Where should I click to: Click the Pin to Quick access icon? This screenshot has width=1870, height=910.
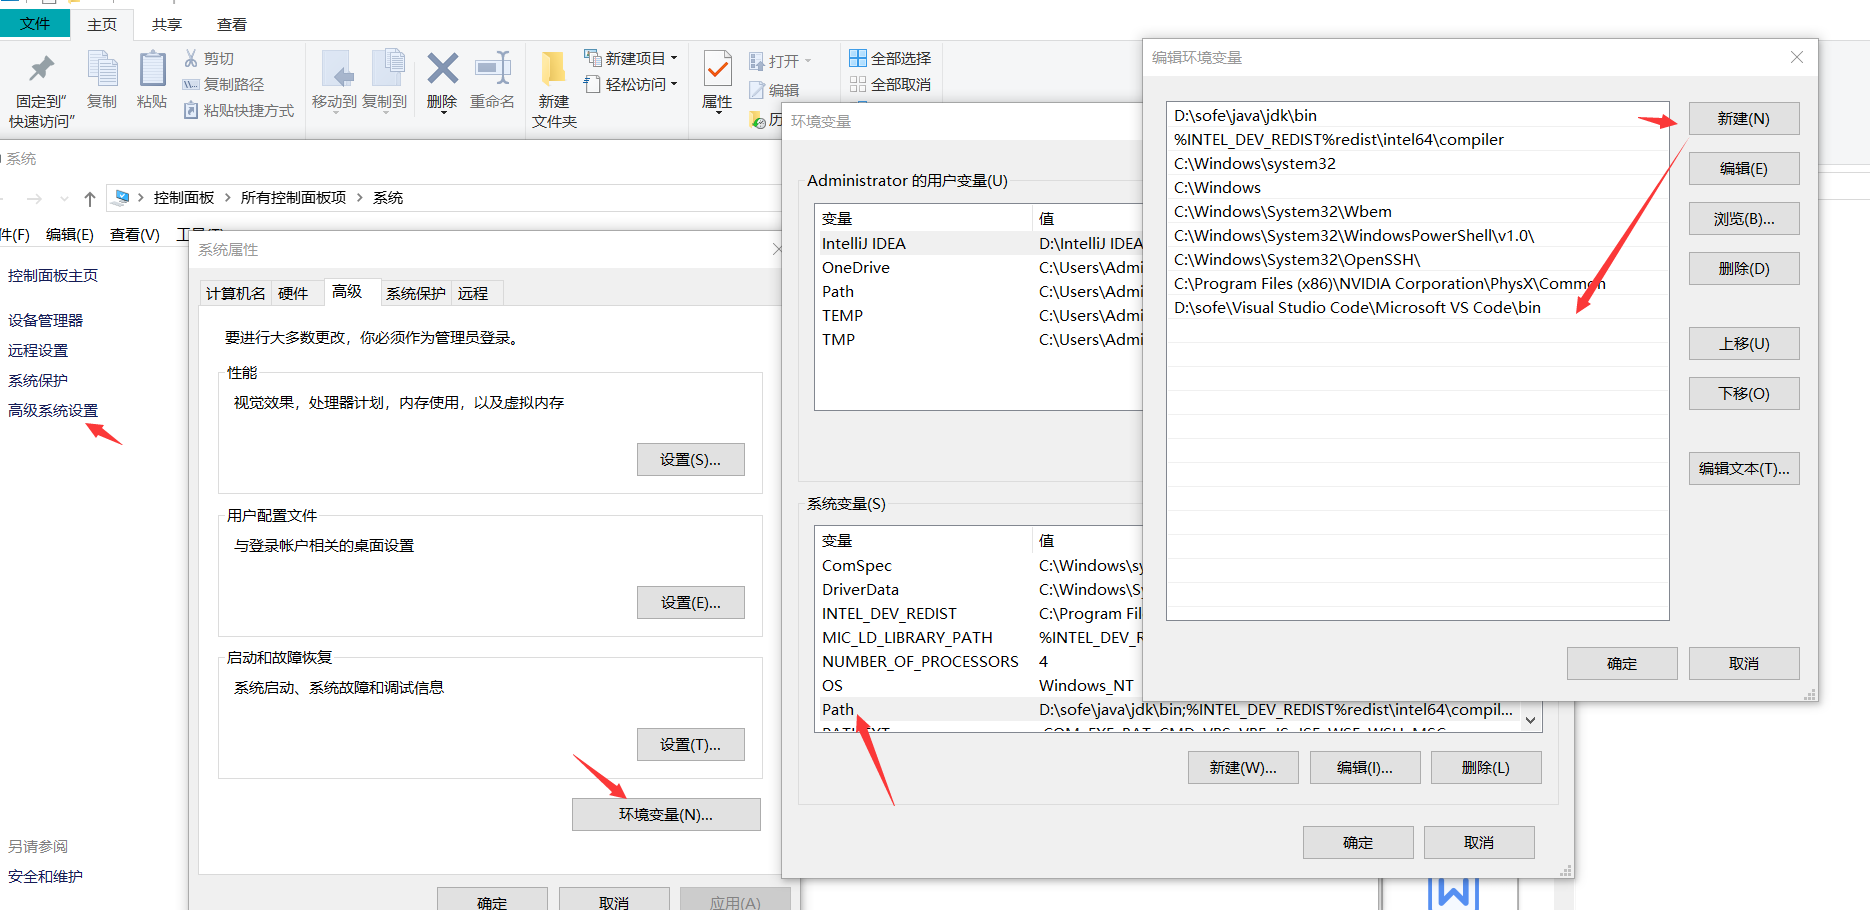point(41,69)
